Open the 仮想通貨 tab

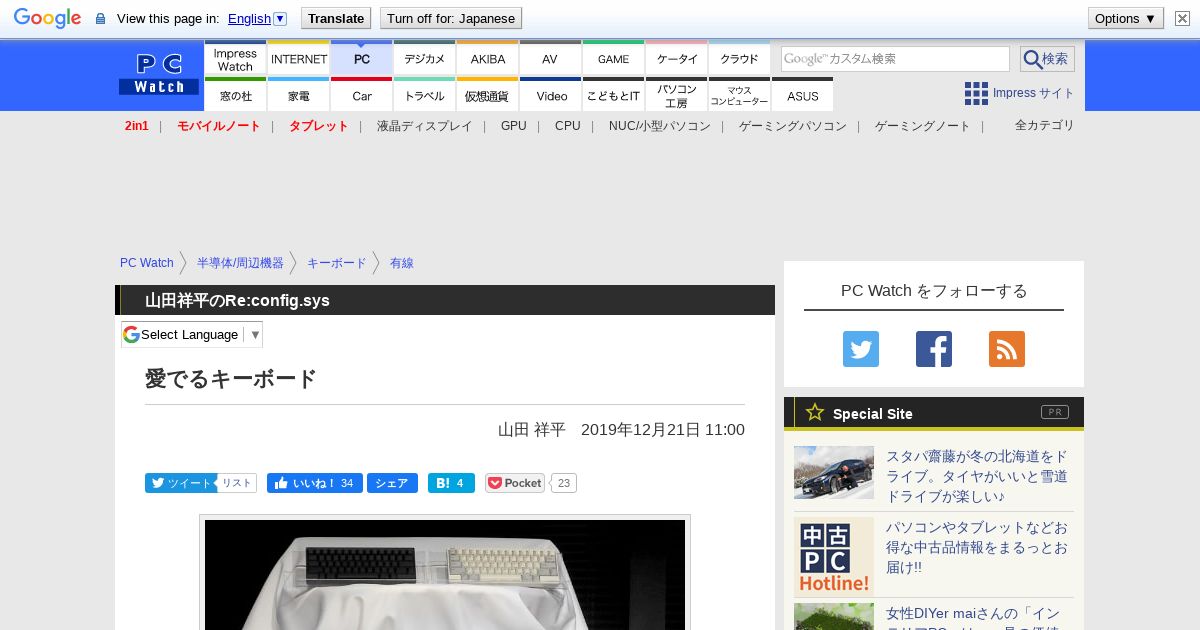pos(487,96)
